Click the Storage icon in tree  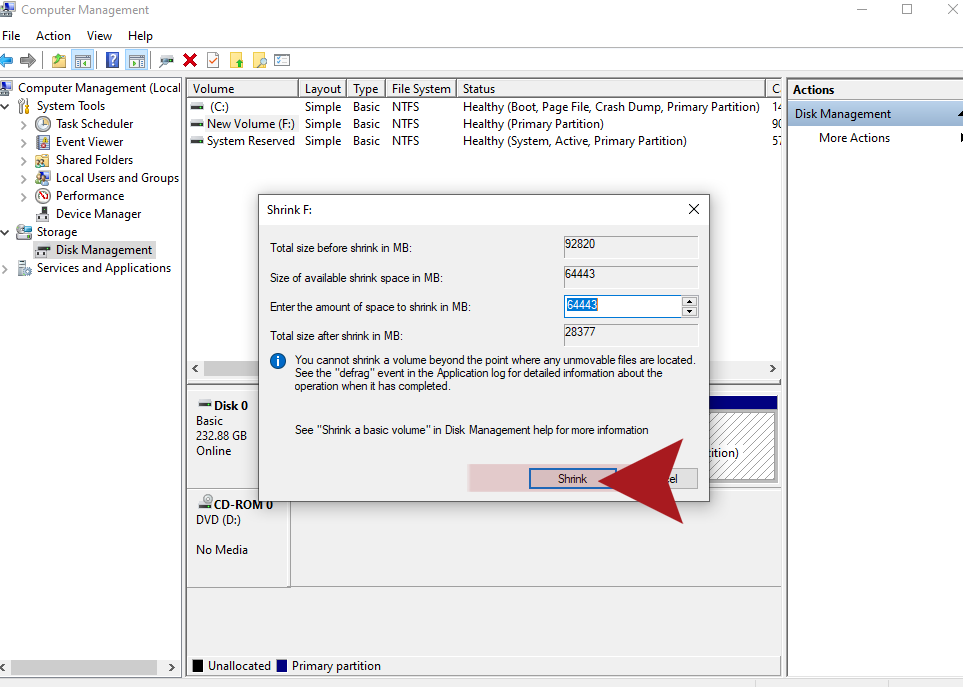(x=24, y=232)
